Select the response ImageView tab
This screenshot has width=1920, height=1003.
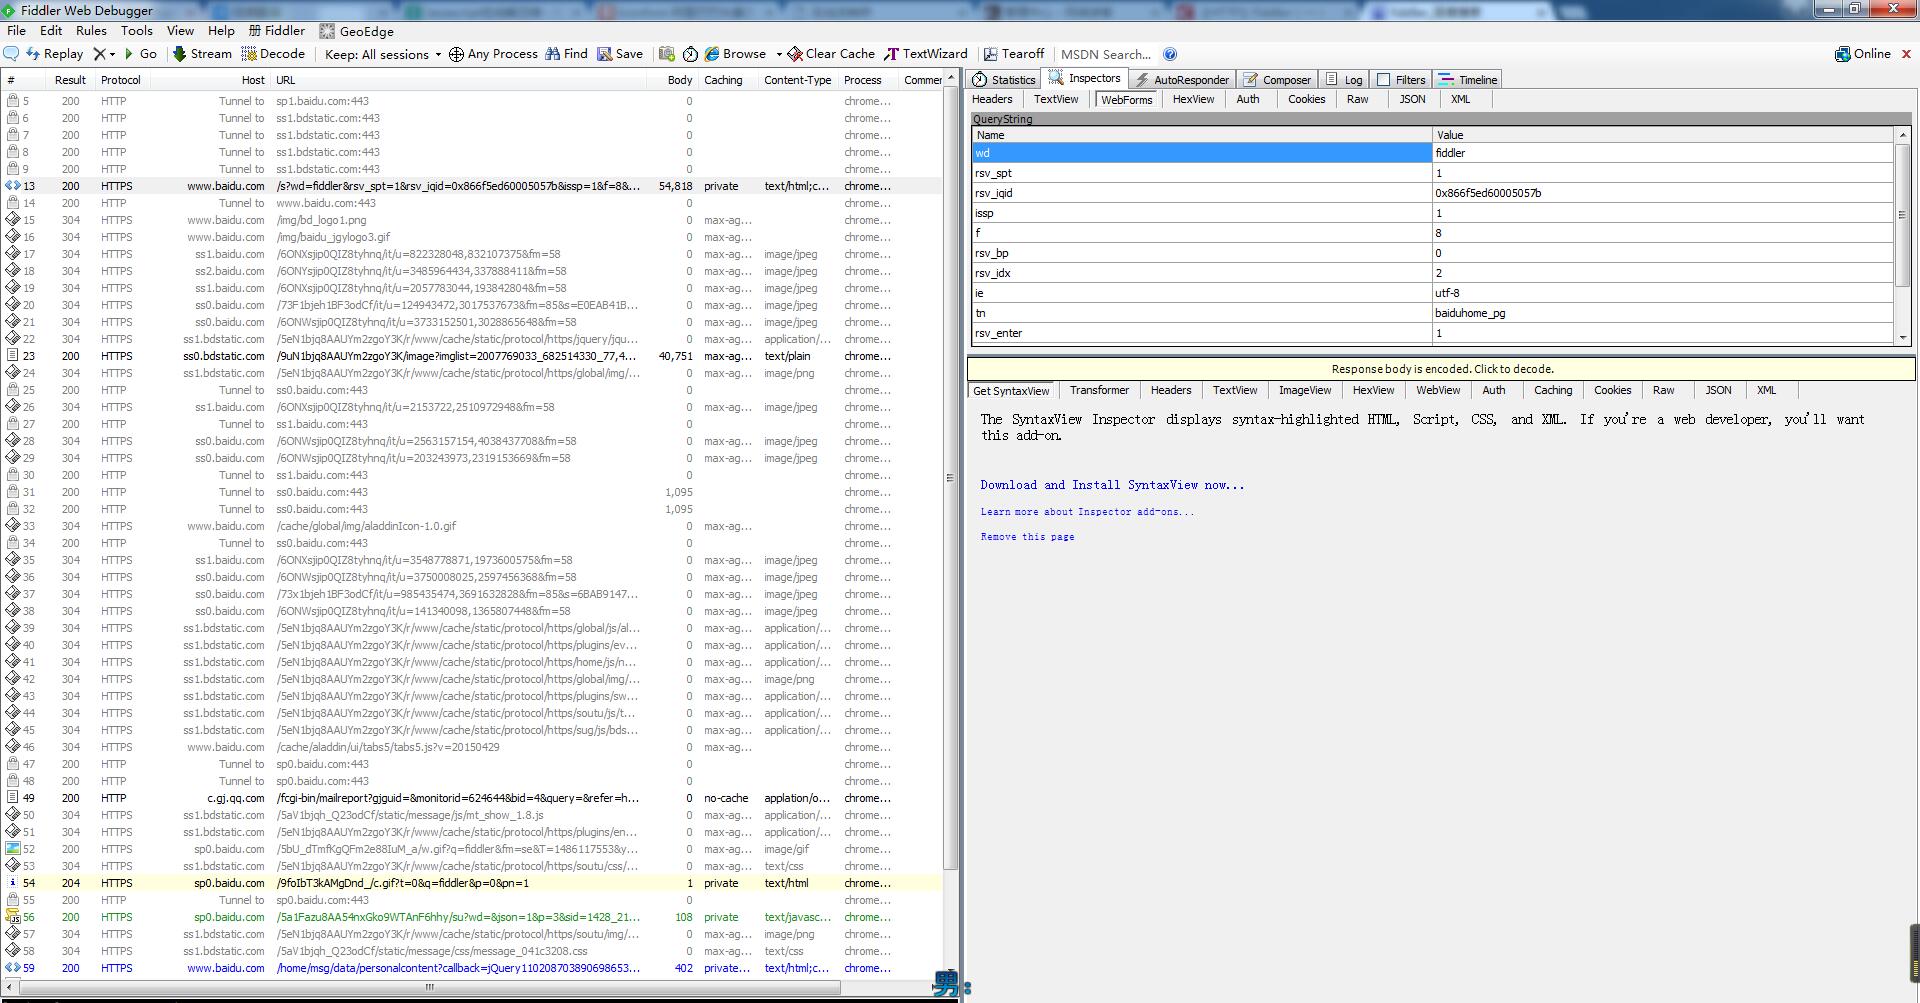point(1305,390)
